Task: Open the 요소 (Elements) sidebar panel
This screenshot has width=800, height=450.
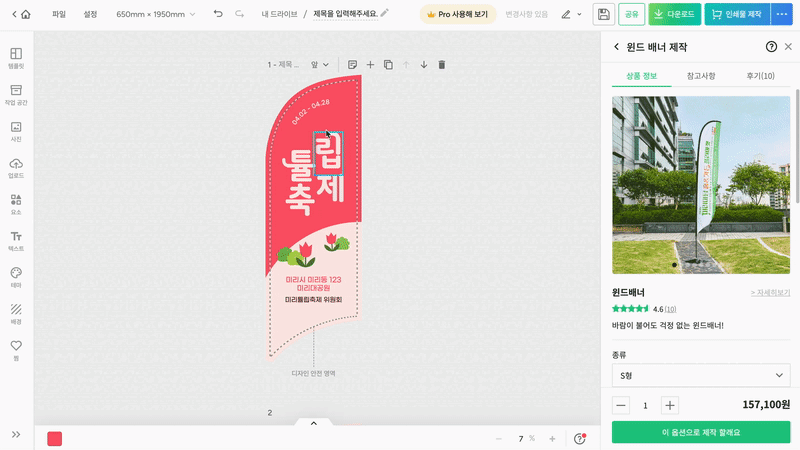Action: click(16, 204)
